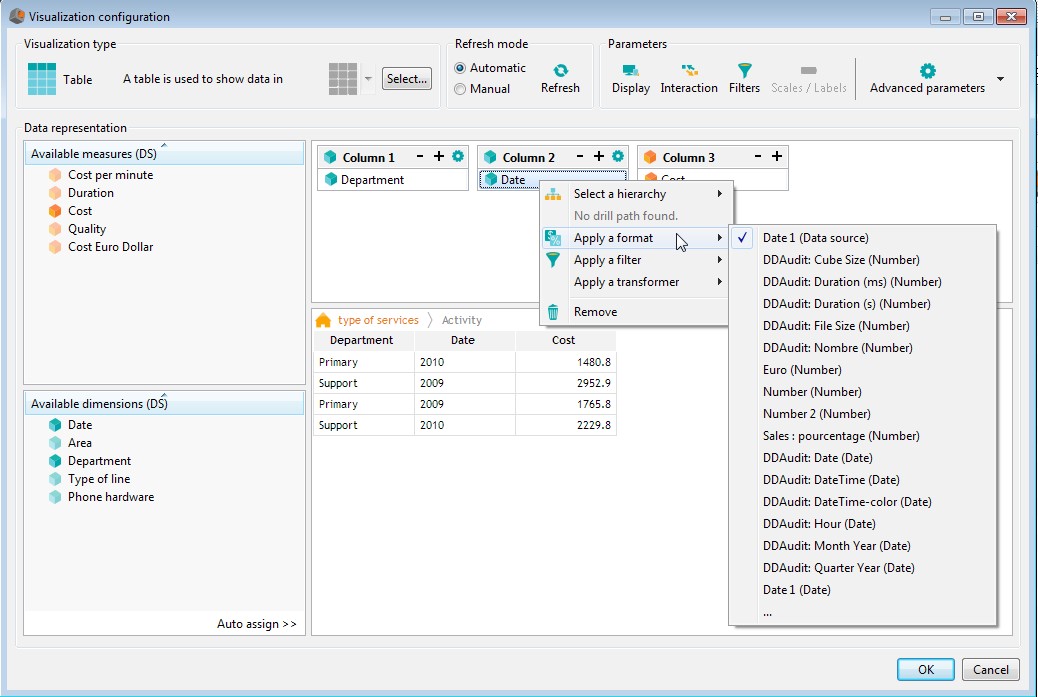The image size is (1038, 697).
Task: Open the visualization type dropdown arrow
Action: pyautogui.click(x=368, y=79)
